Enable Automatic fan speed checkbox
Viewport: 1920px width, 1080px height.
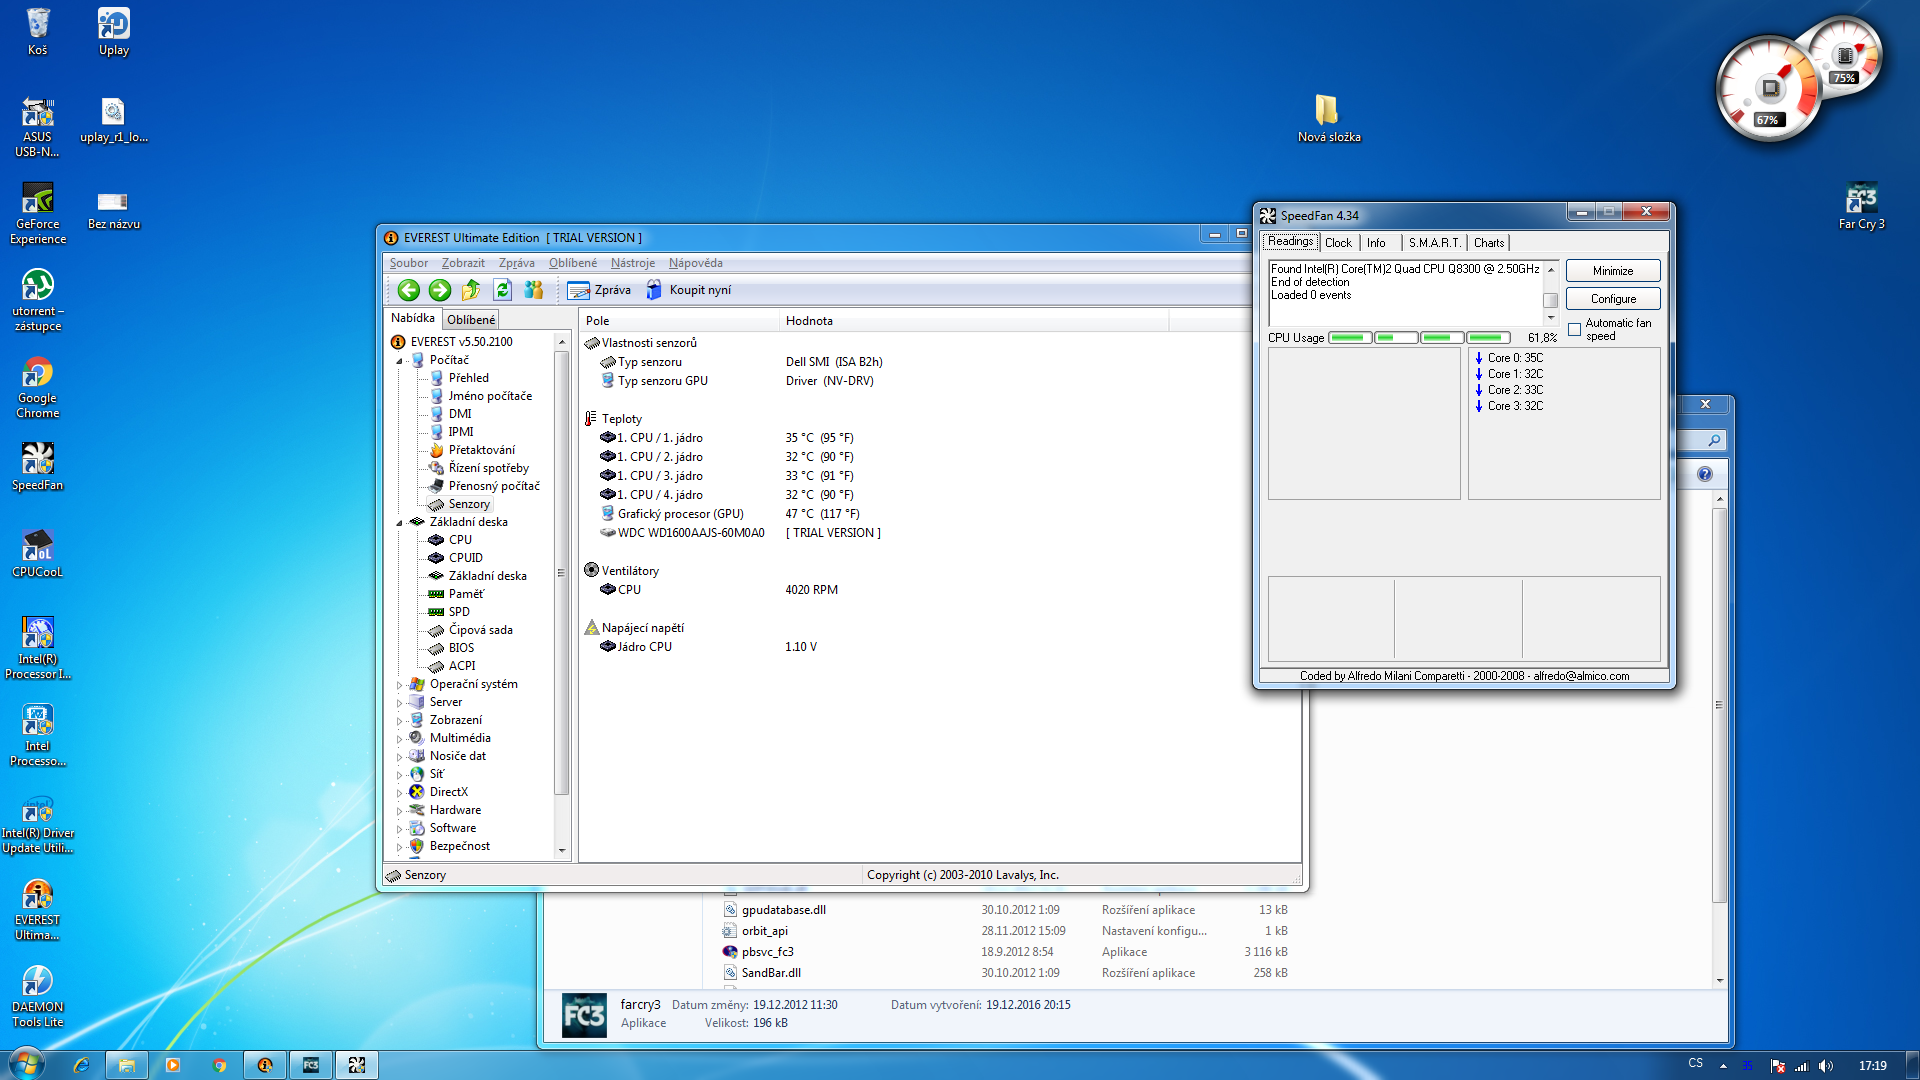pyautogui.click(x=1575, y=330)
